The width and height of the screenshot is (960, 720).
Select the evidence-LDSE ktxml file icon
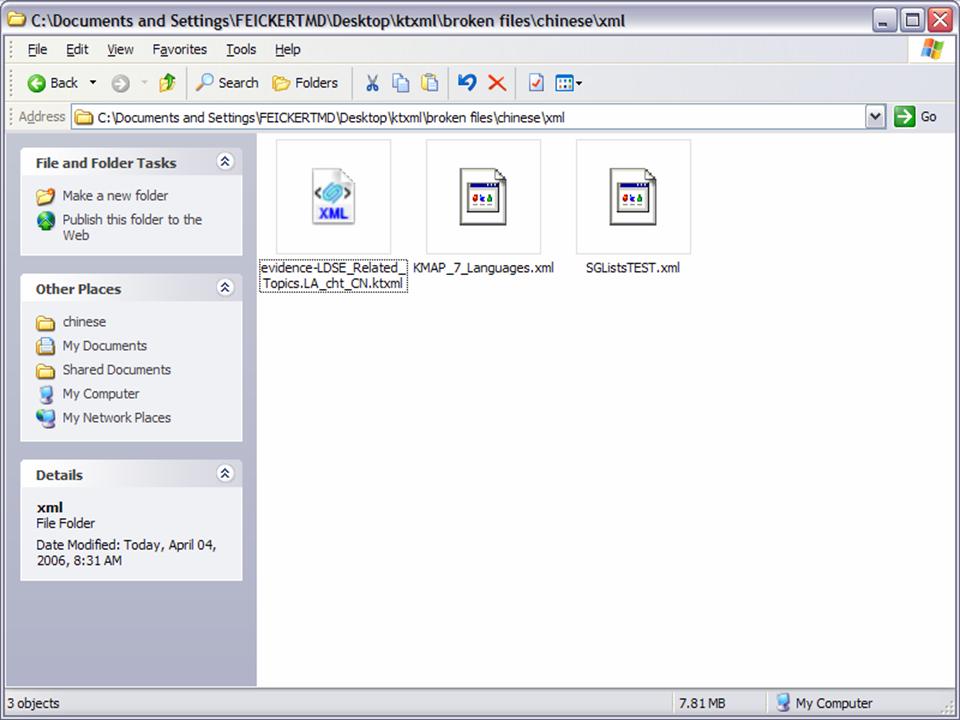tap(333, 197)
